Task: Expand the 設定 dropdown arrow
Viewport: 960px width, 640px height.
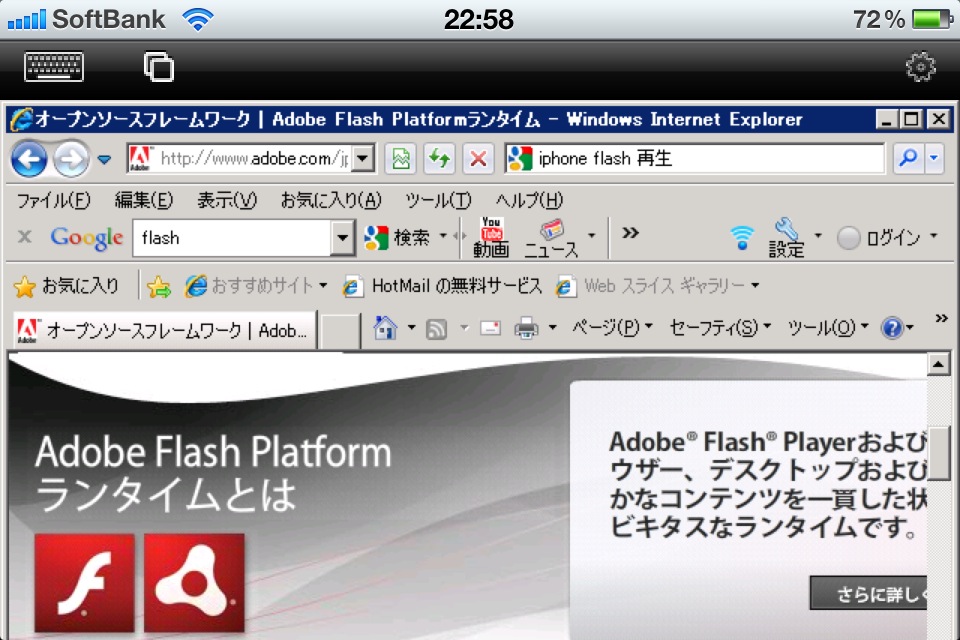Action: (x=818, y=236)
